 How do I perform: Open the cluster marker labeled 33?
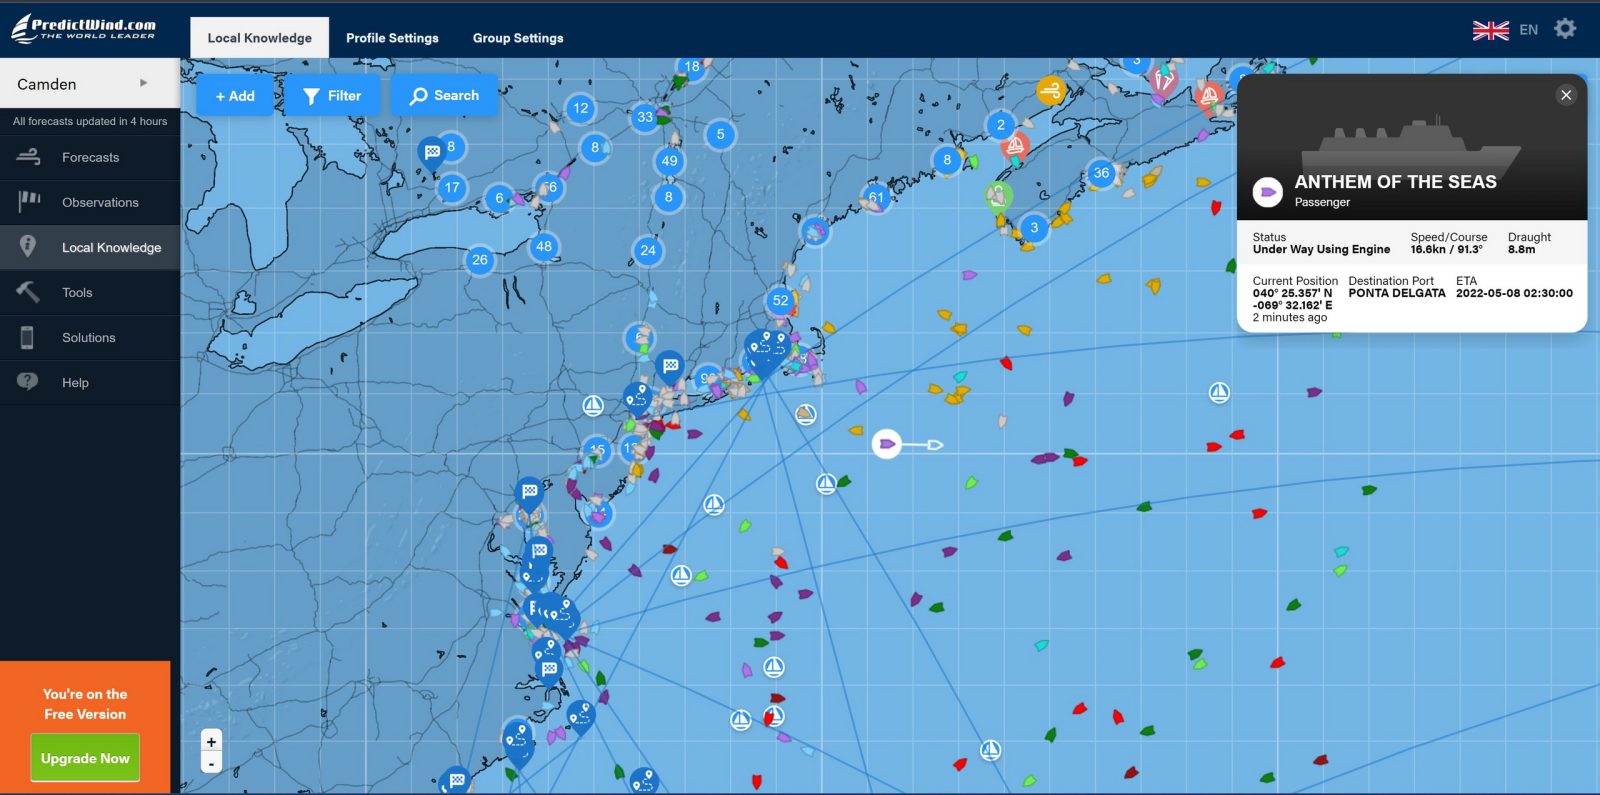pyautogui.click(x=645, y=117)
